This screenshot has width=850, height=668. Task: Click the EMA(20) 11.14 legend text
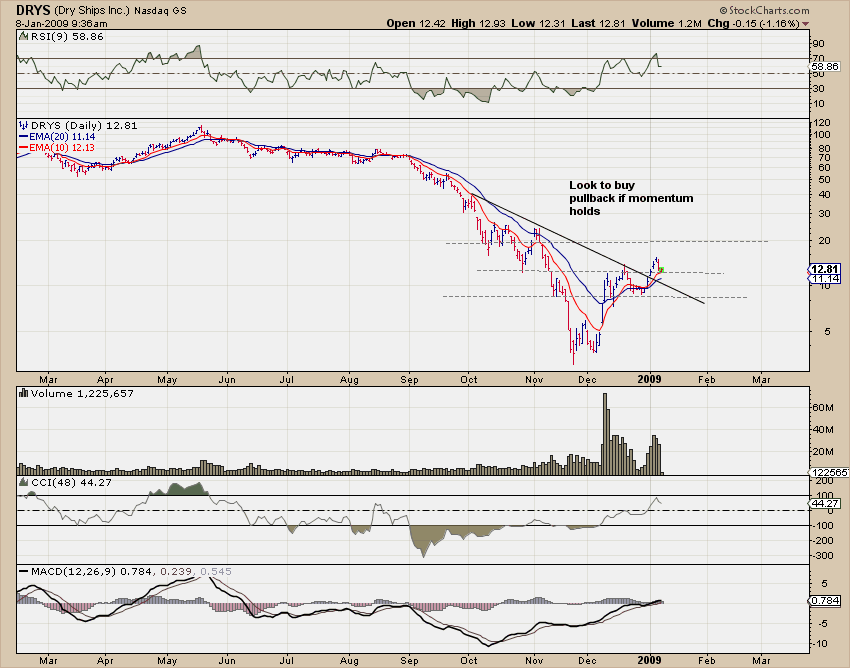pyautogui.click(x=62, y=137)
